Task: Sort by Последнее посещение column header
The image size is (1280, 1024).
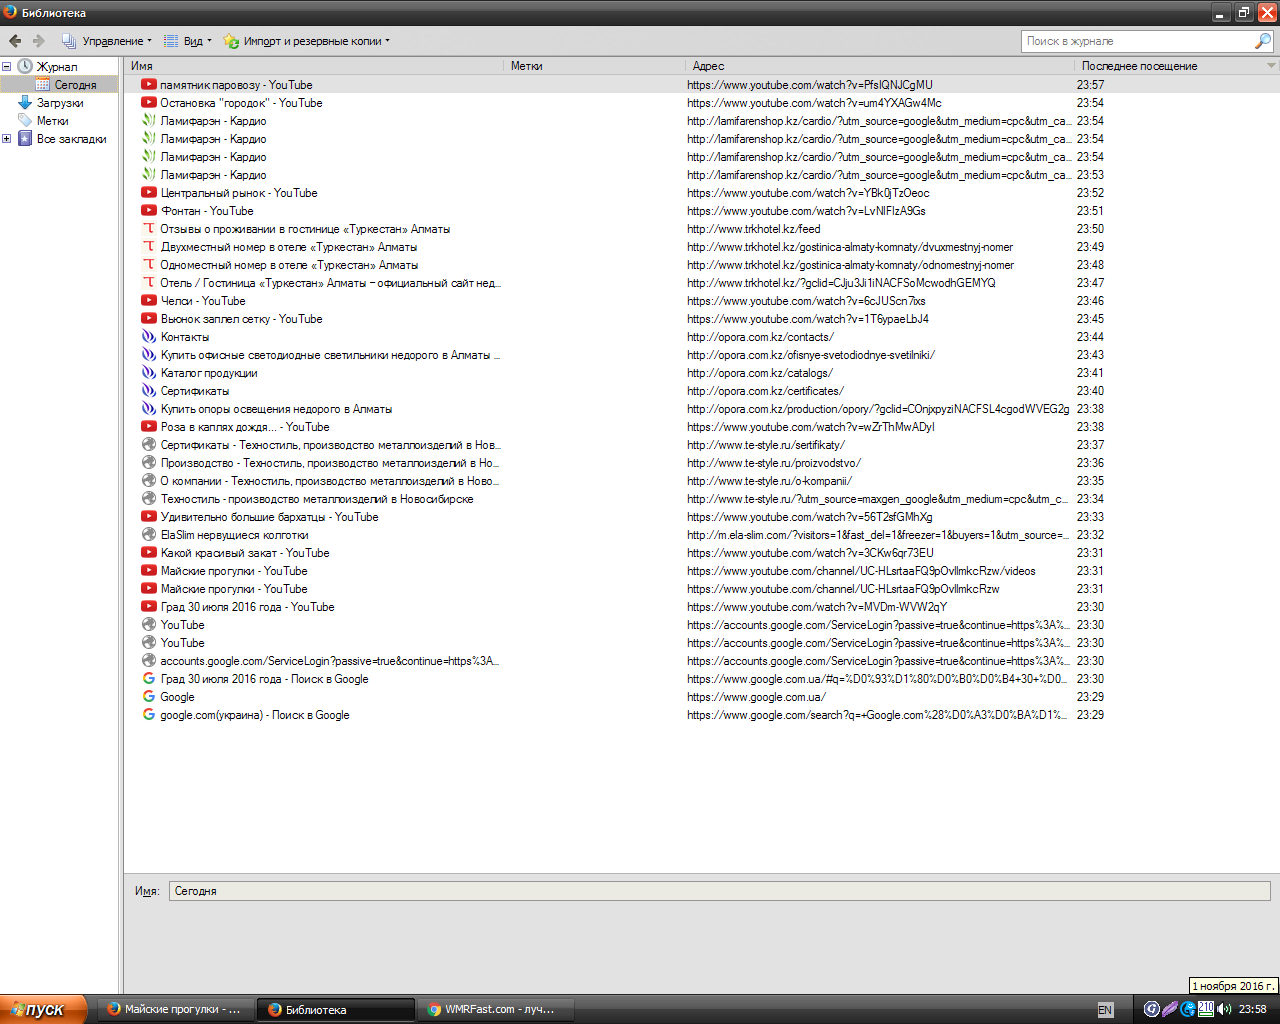Action: pos(1168,66)
